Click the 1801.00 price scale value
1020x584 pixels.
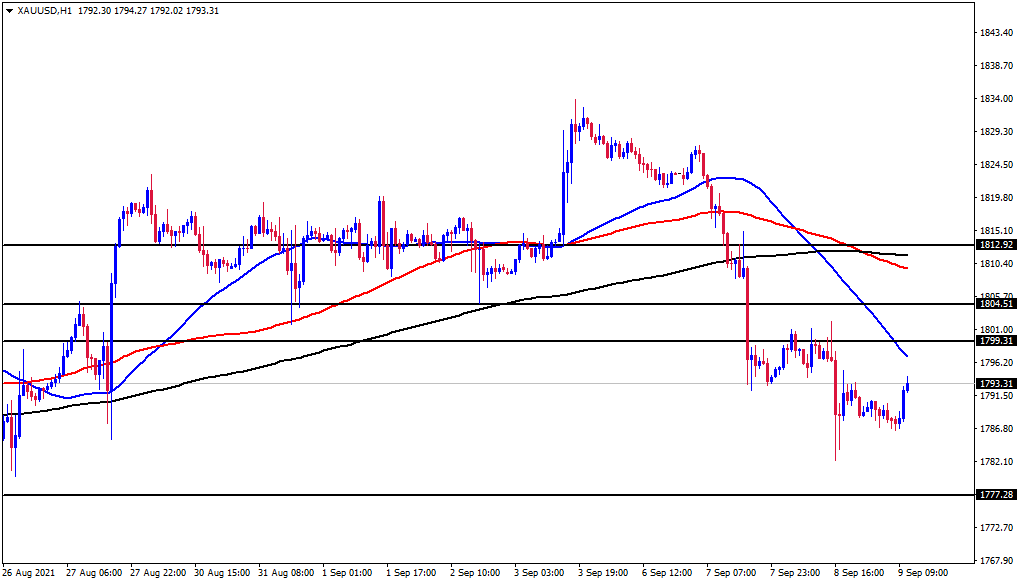(x=997, y=330)
